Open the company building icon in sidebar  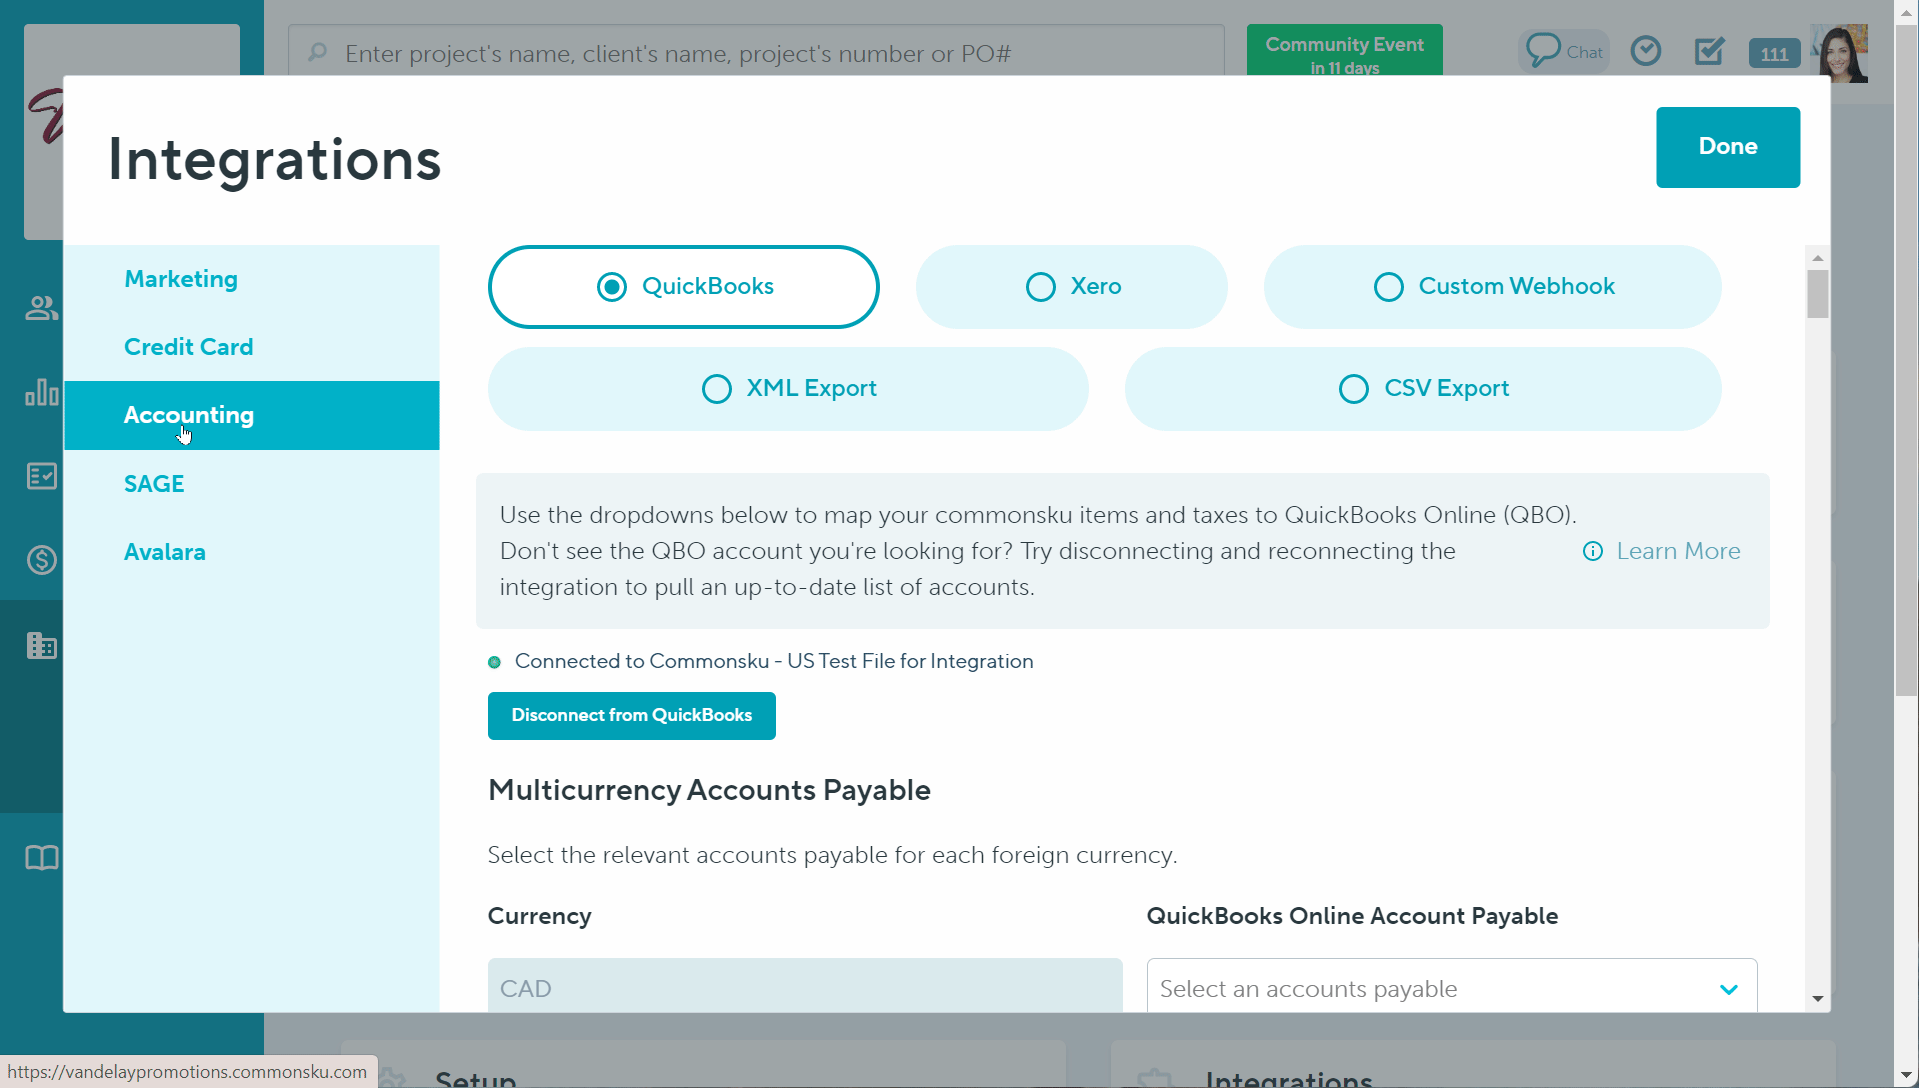pyautogui.click(x=41, y=645)
